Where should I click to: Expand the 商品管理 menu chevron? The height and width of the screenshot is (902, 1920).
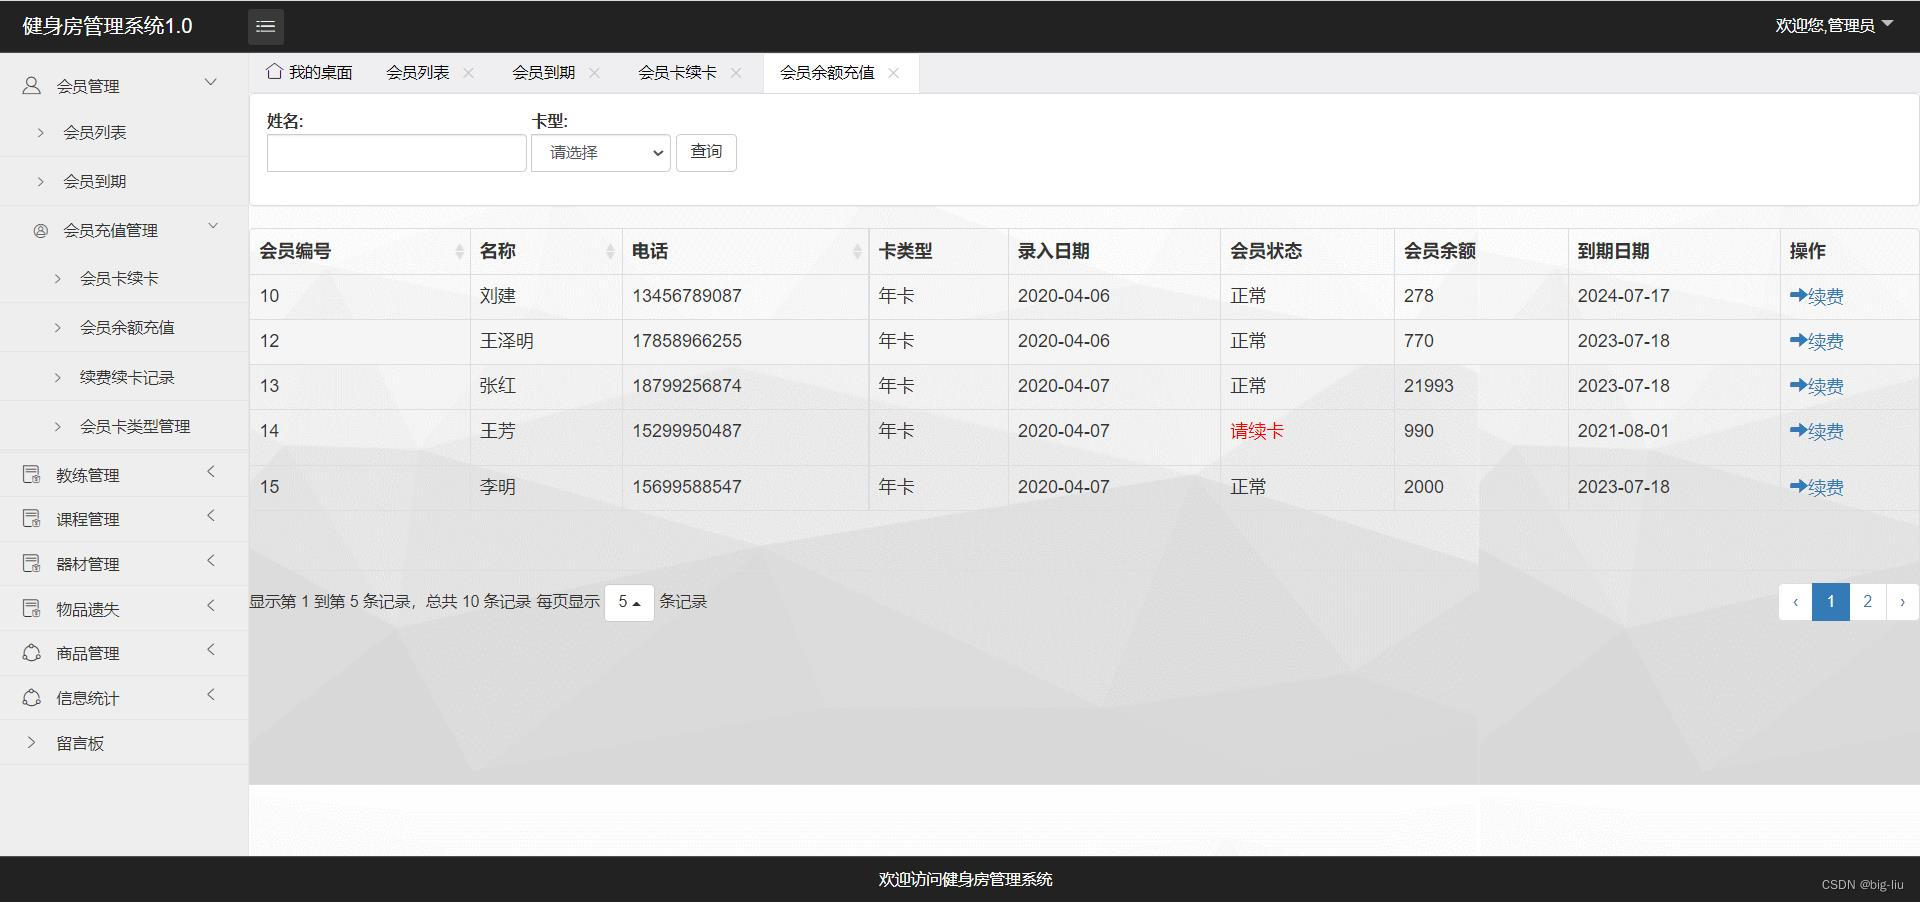coord(211,649)
